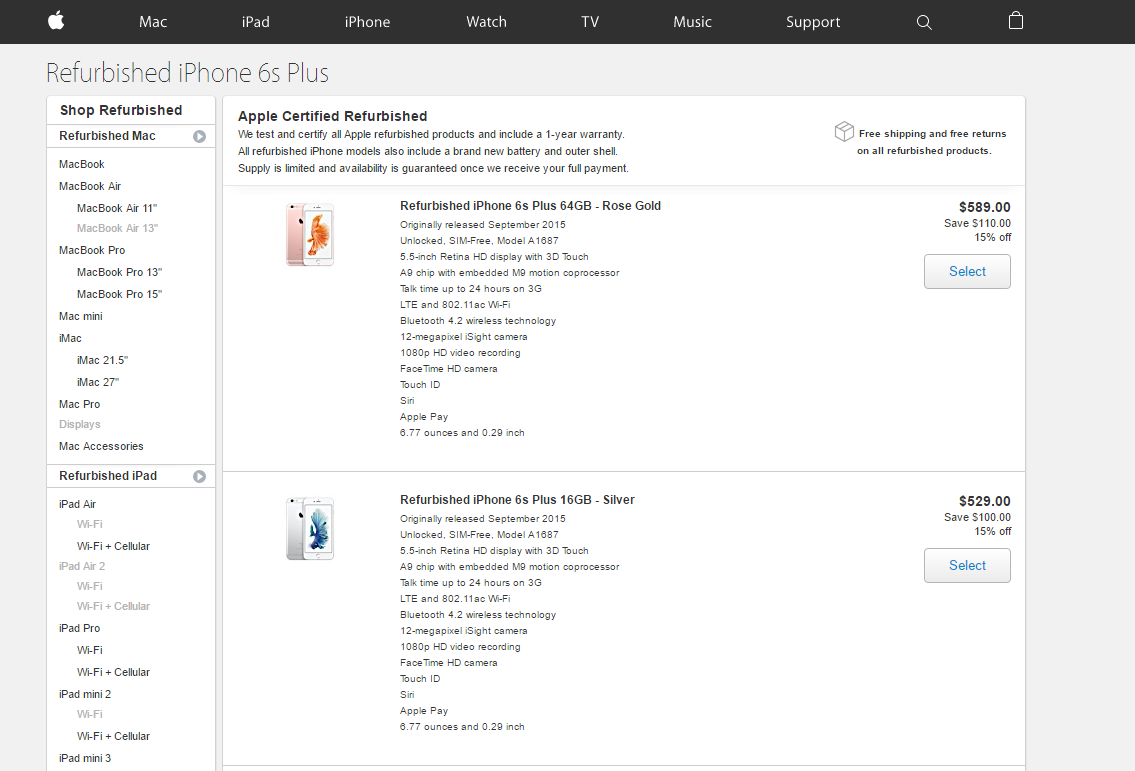
Task: Click the free shipping box icon
Action: pos(844,132)
